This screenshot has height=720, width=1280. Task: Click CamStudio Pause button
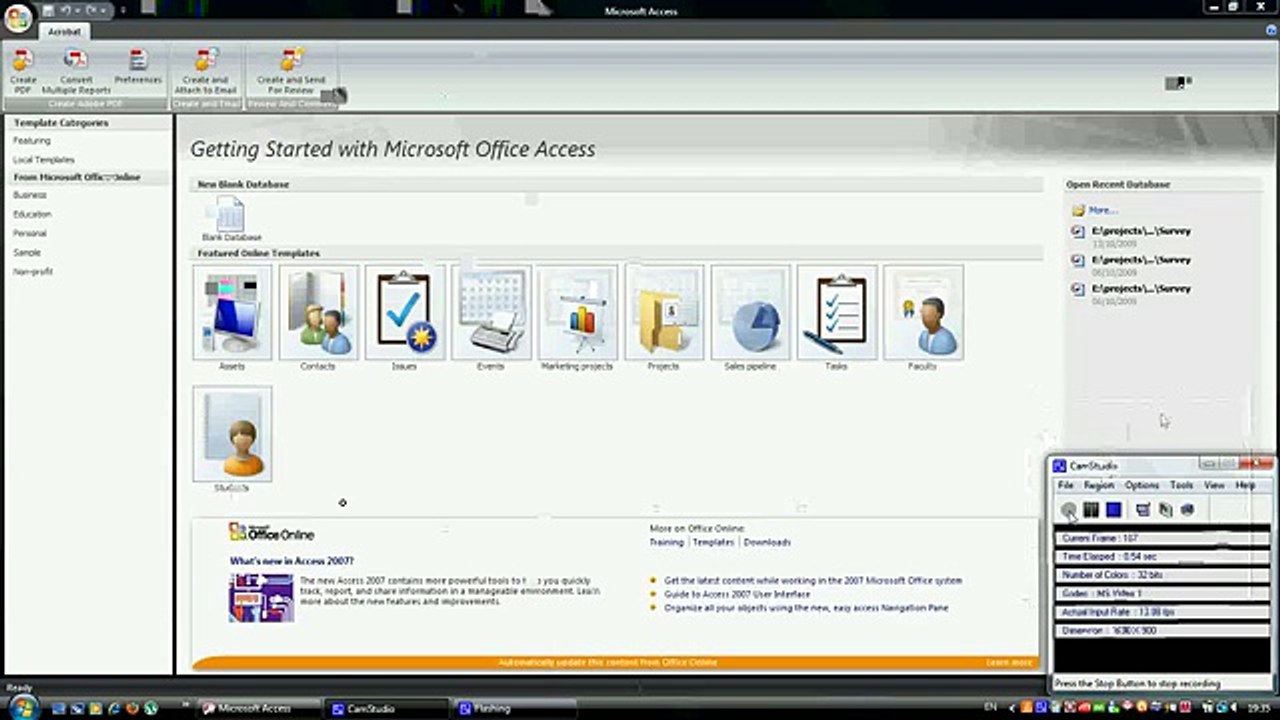pyautogui.click(x=1091, y=510)
